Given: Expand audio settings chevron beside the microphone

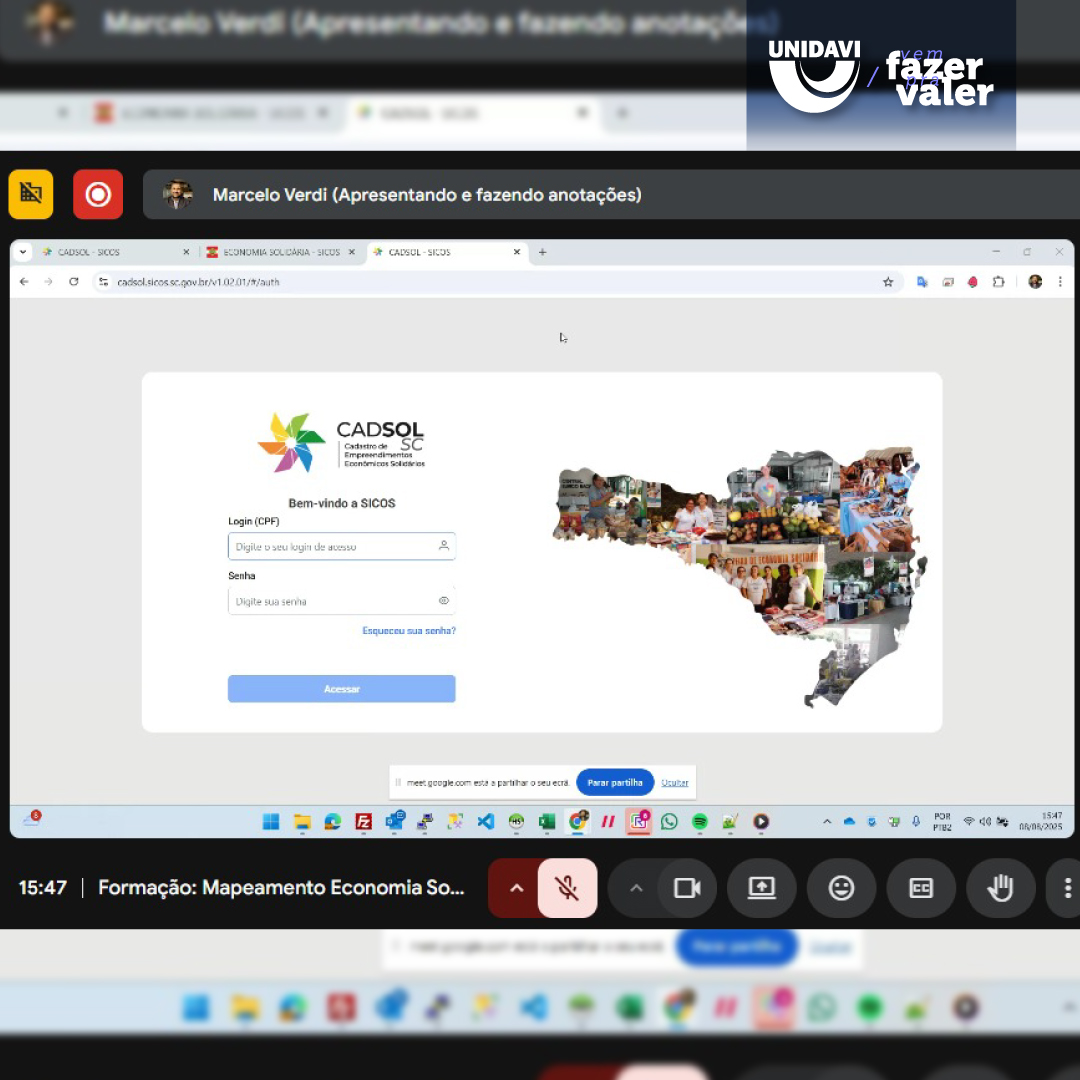Looking at the screenshot, I should [x=517, y=888].
